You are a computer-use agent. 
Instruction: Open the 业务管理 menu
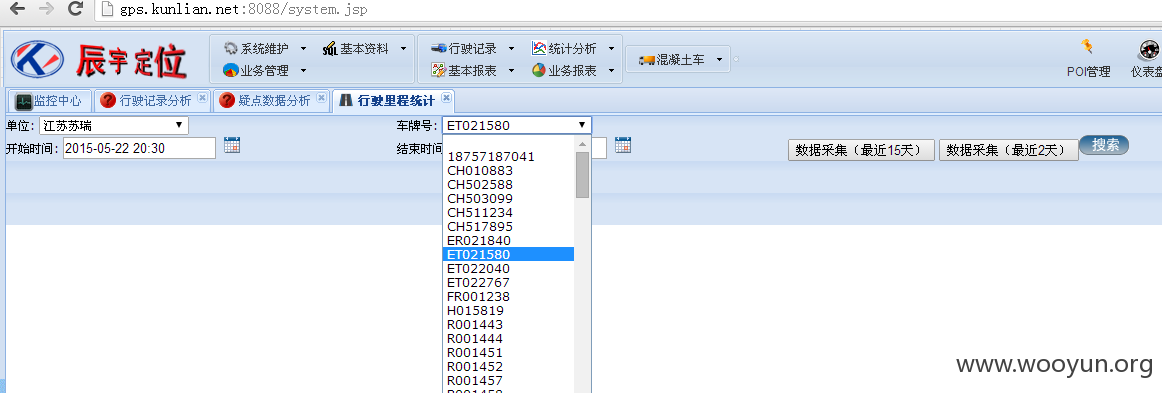pyautogui.click(x=265, y=70)
